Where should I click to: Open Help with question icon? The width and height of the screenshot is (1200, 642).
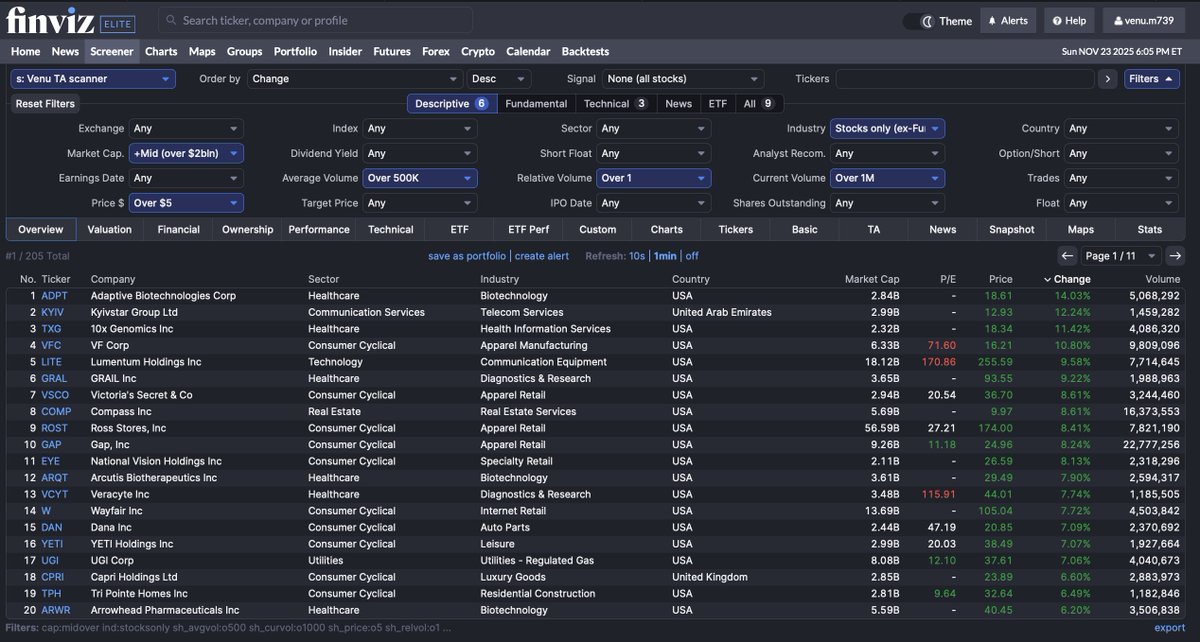[1069, 21]
